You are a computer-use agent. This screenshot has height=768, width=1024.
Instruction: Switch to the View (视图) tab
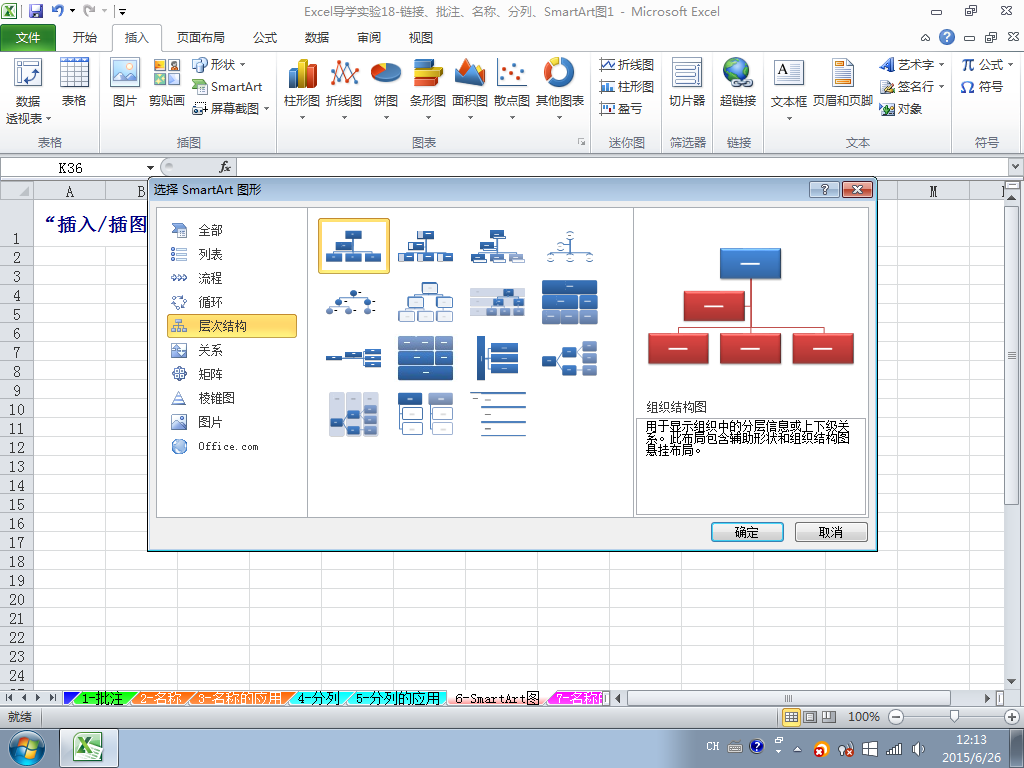click(x=421, y=38)
